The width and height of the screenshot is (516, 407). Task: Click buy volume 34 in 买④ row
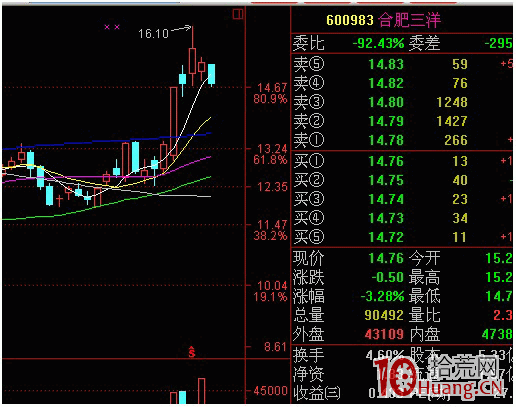[x=460, y=218]
